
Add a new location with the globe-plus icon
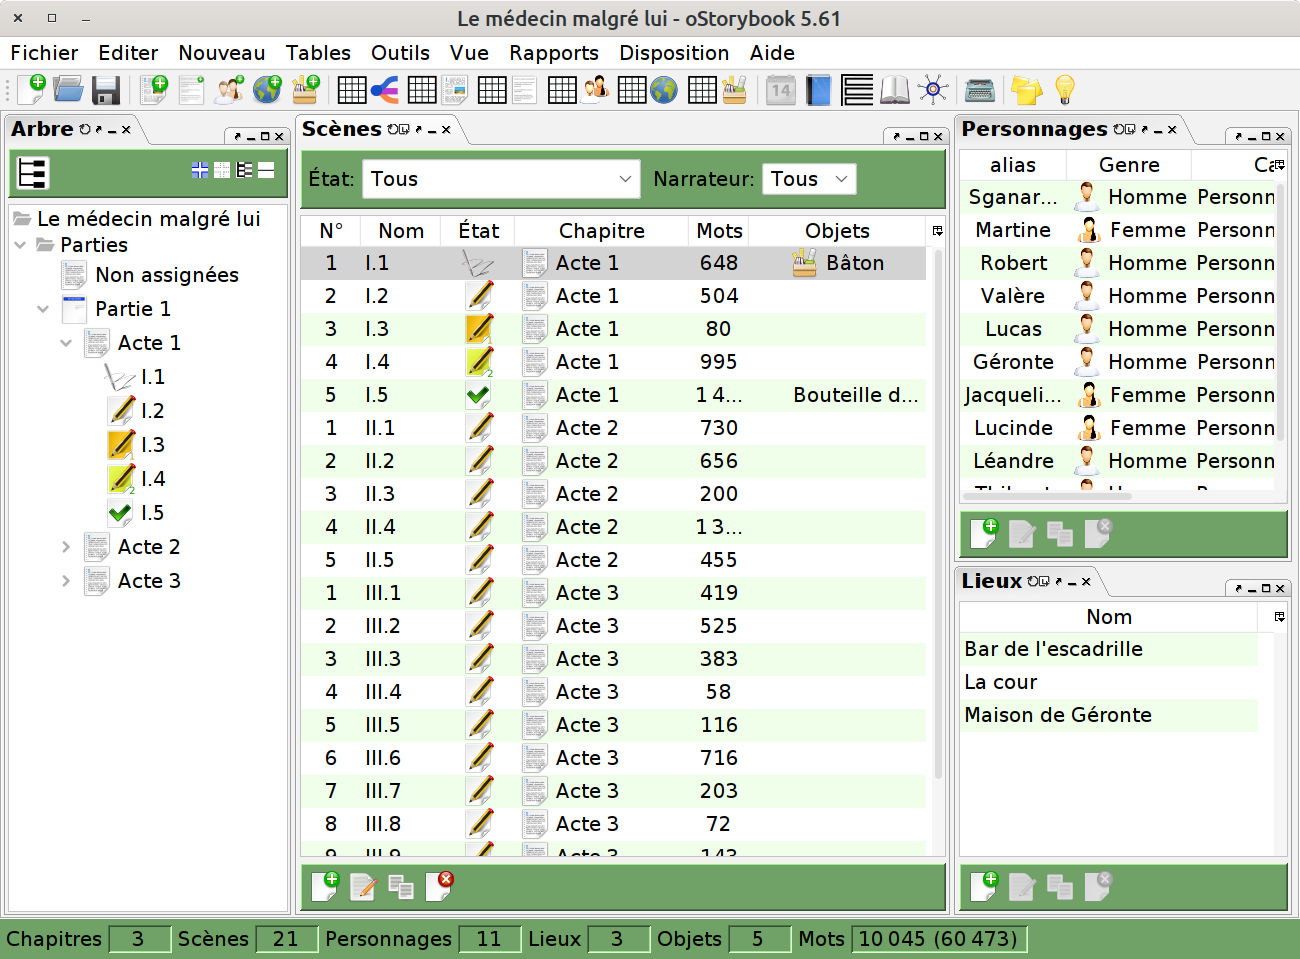tap(267, 90)
